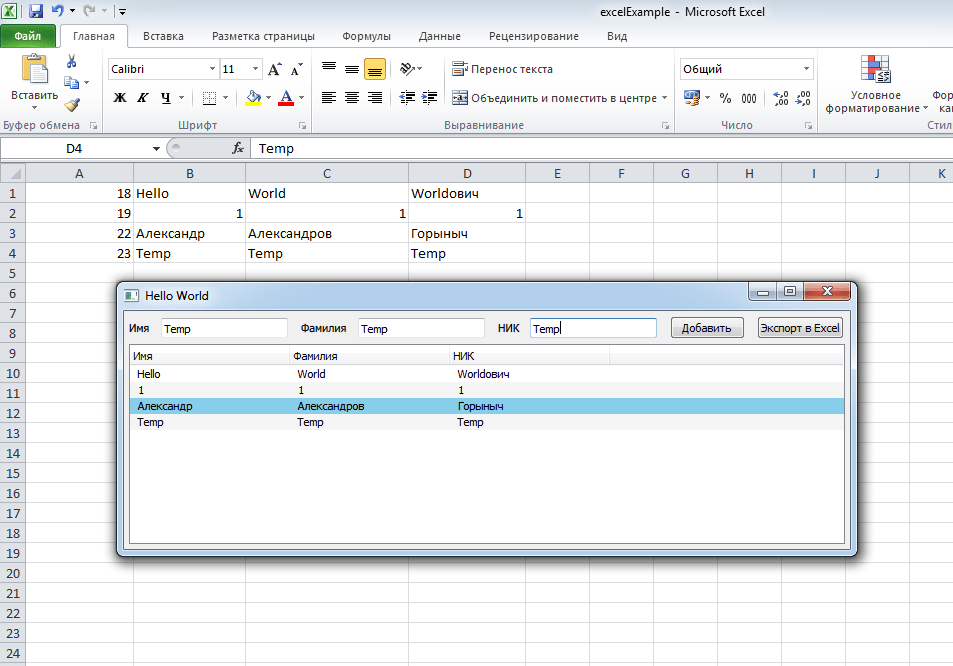
Task: Toggle italic formatting (К)
Action: coord(142,98)
